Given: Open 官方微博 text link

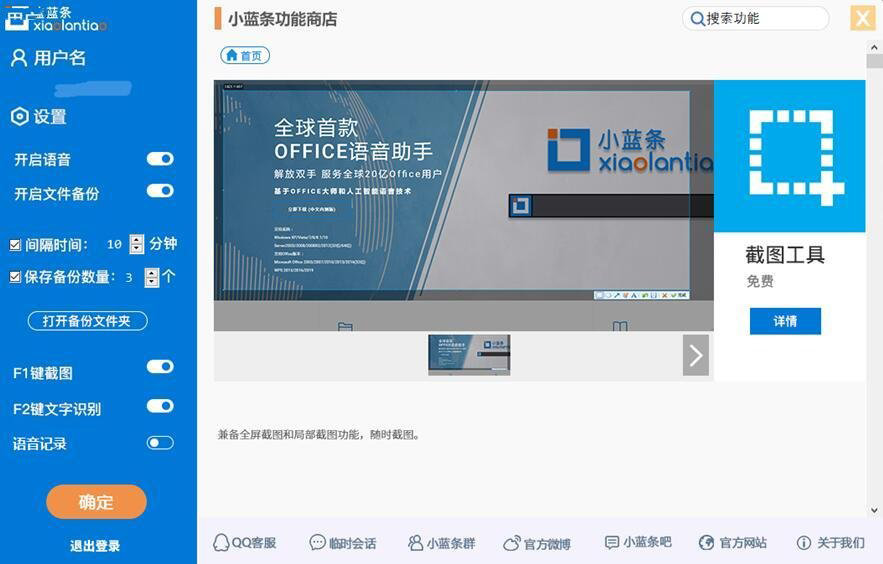Looking at the screenshot, I should (x=547, y=544).
